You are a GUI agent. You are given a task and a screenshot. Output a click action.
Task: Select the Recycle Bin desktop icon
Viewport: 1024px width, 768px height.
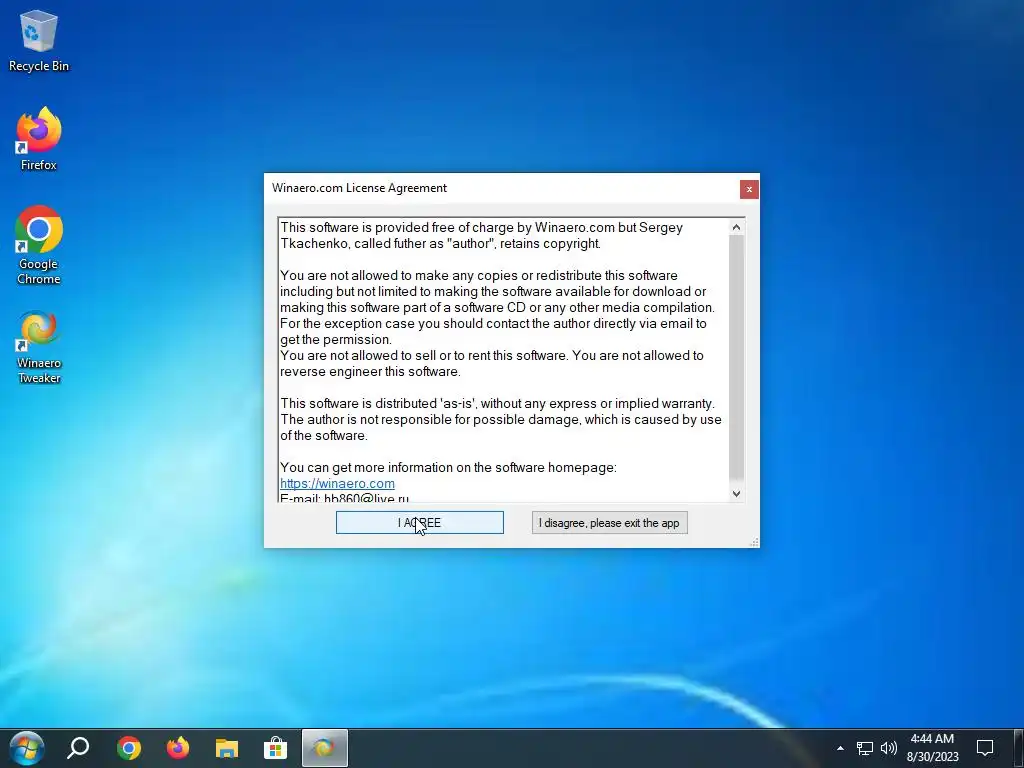39,40
